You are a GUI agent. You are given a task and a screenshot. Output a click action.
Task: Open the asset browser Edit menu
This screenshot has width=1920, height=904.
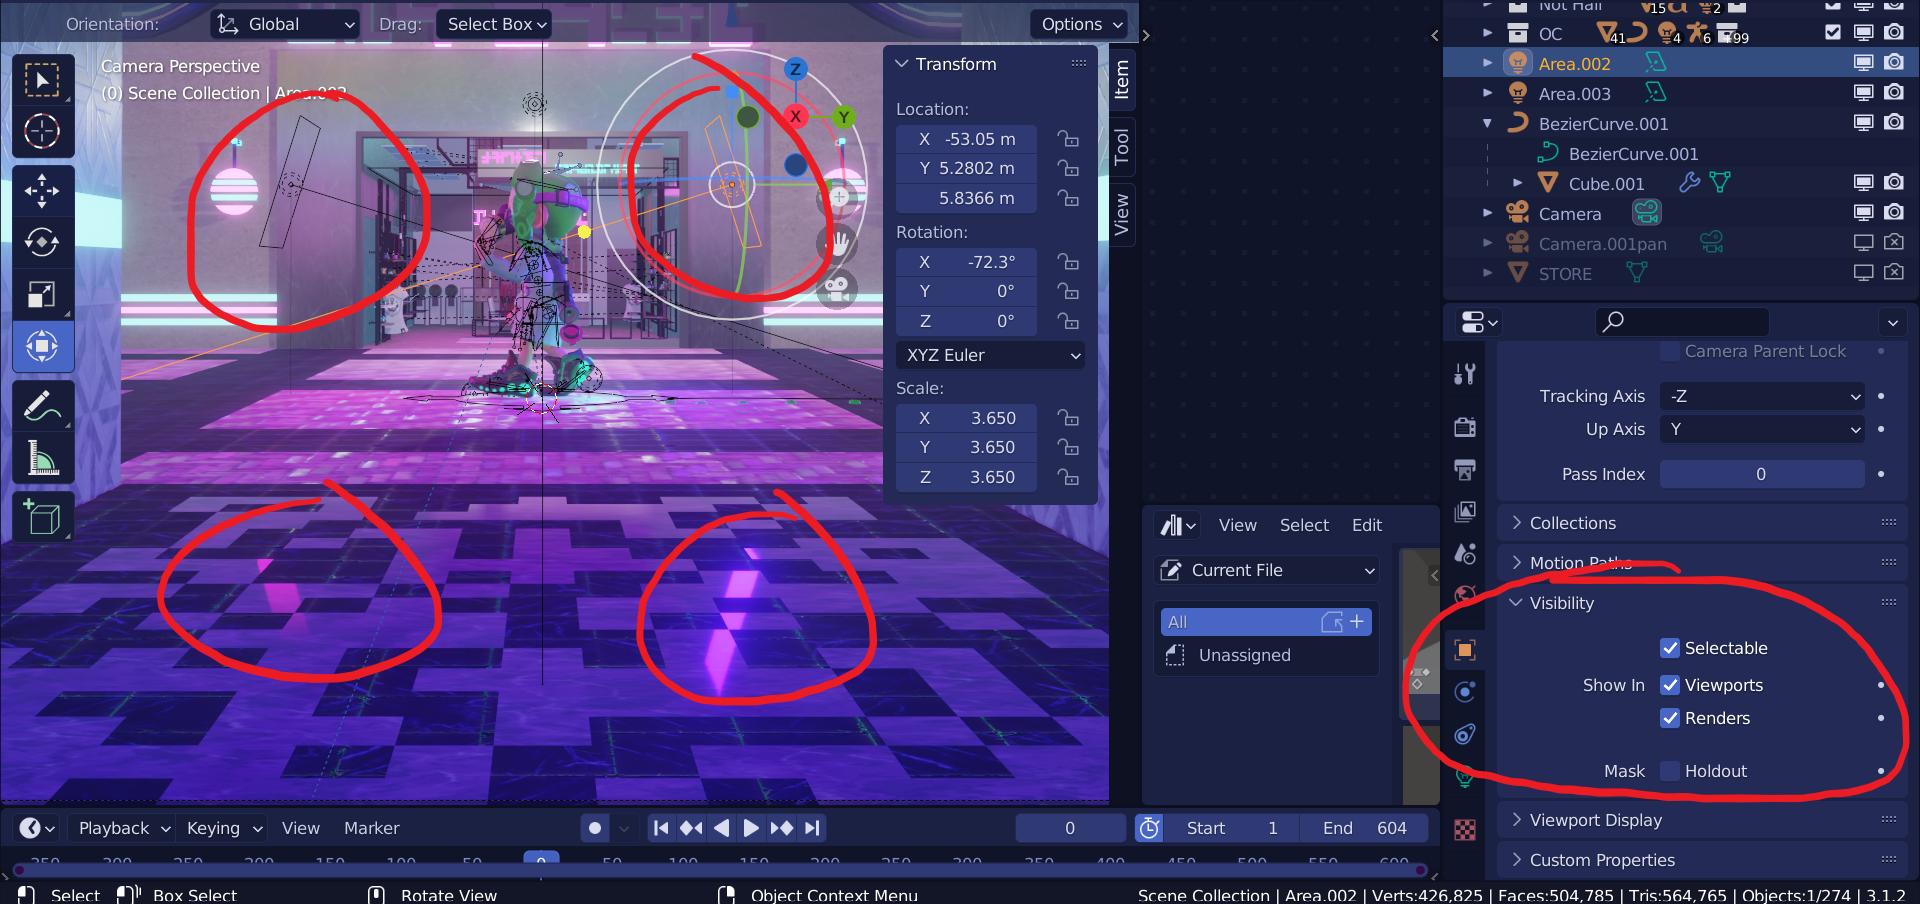click(1366, 525)
